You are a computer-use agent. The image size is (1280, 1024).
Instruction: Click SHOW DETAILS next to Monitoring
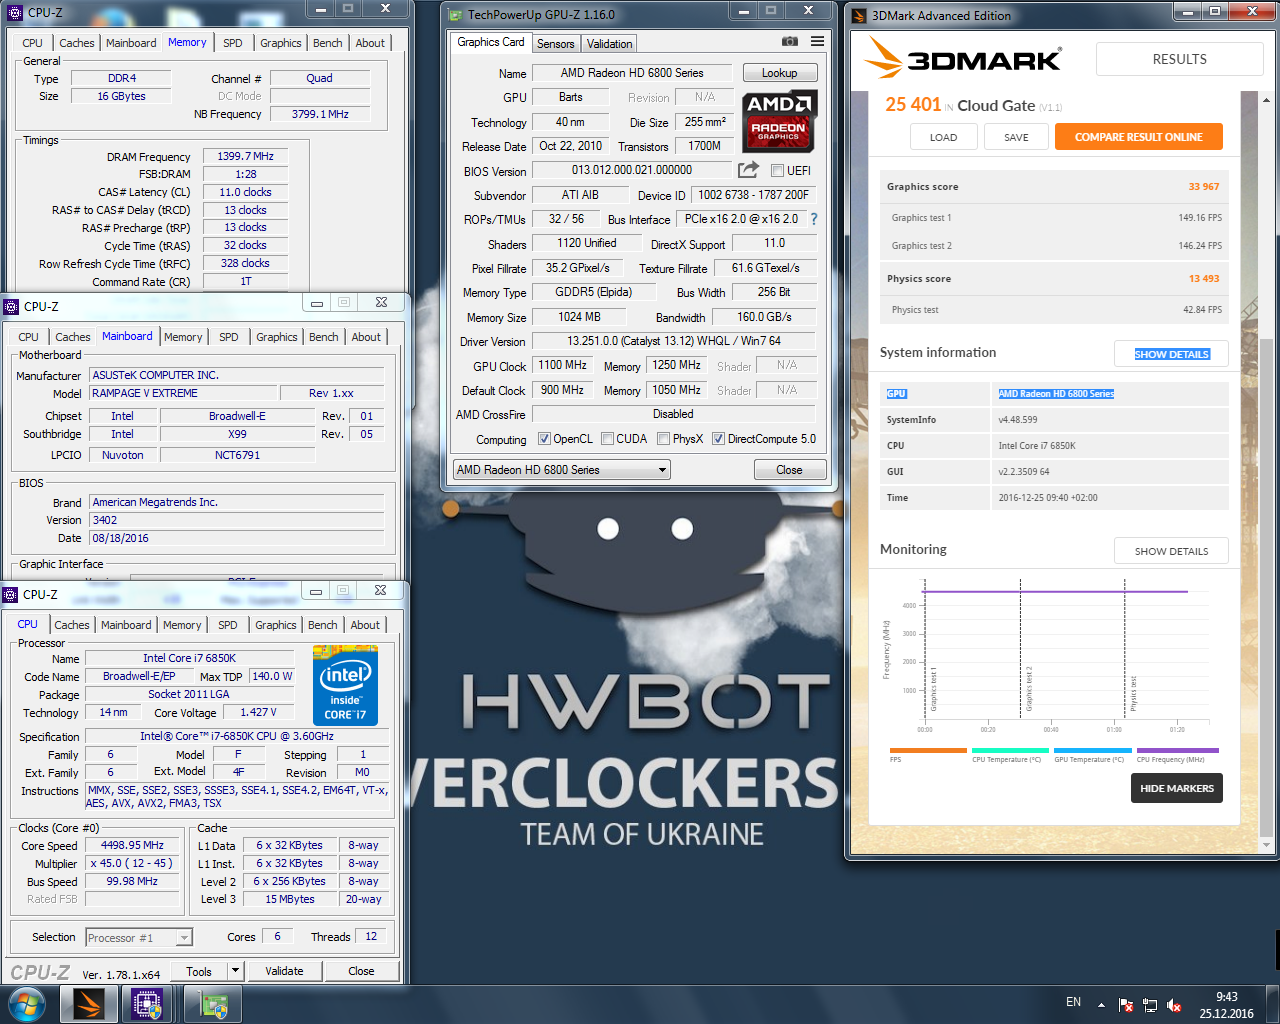click(1171, 551)
